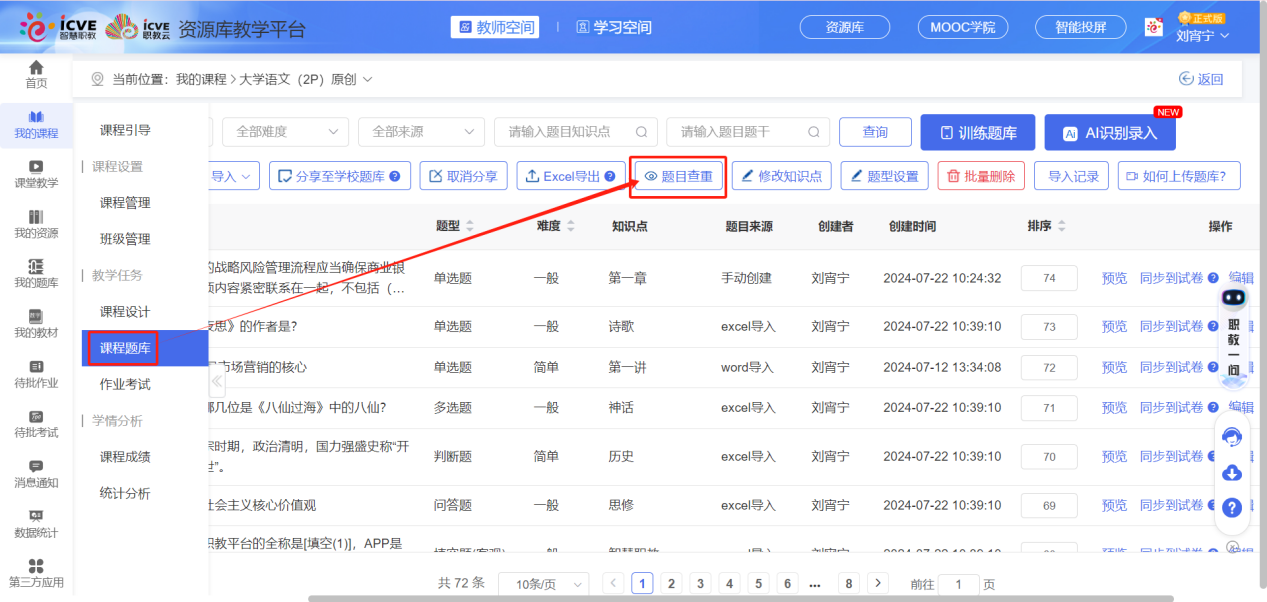Click the floating help question mark icon
This screenshot has height=602, width=1267.
pyautogui.click(x=1233, y=507)
